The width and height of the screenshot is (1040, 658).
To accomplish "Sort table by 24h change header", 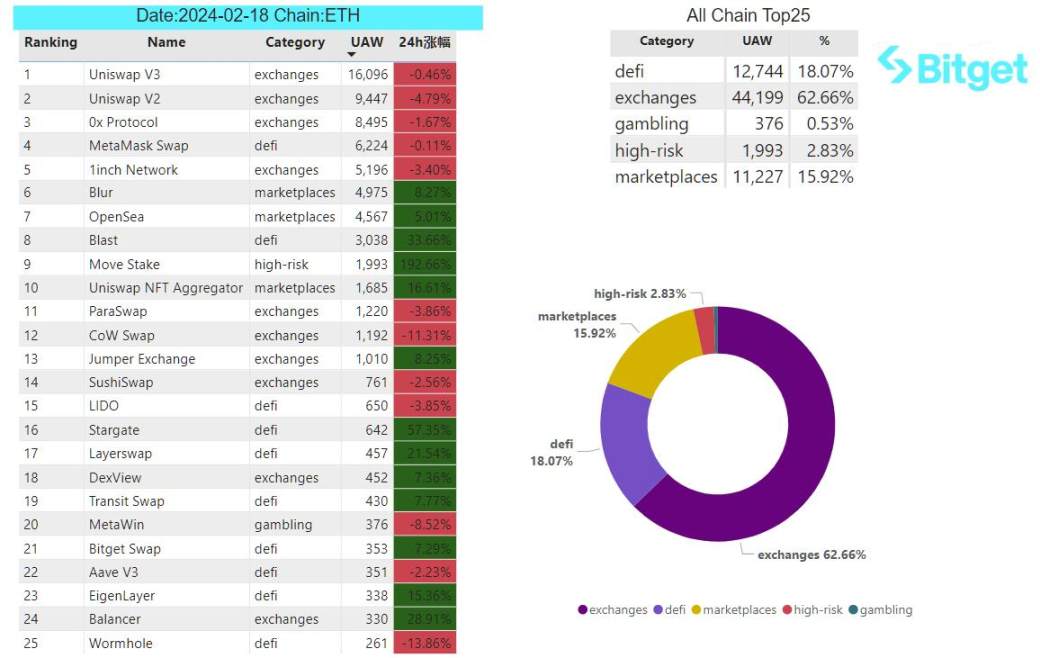I will pyautogui.click(x=424, y=42).
